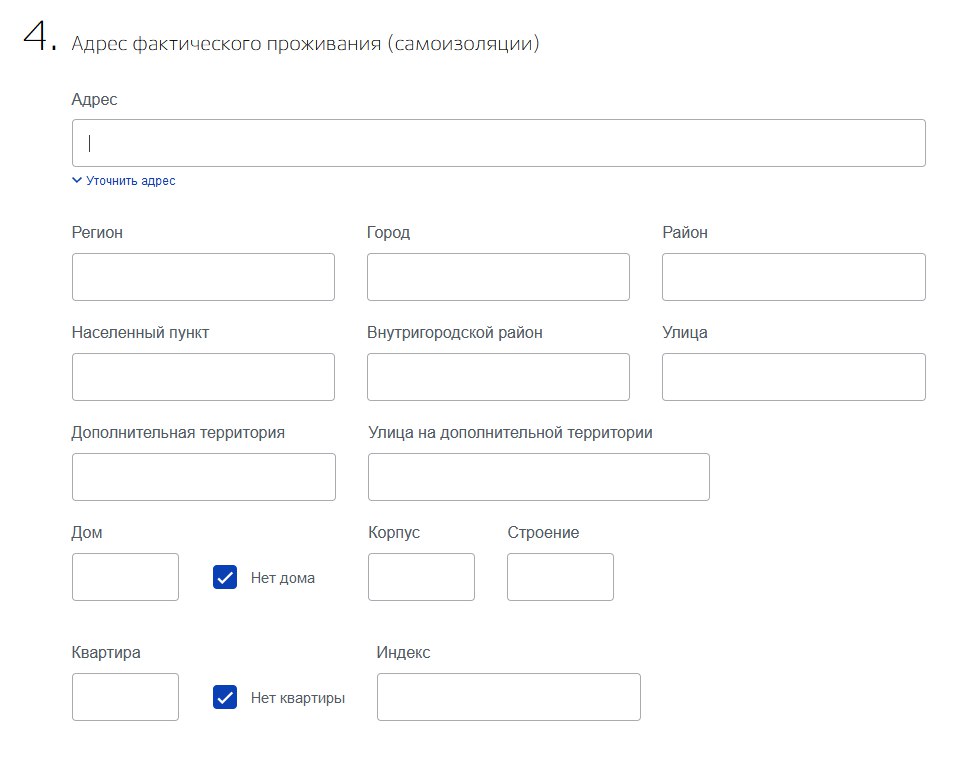978x774 pixels.
Task: Focus the Квартира input box
Action: [x=125, y=697]
